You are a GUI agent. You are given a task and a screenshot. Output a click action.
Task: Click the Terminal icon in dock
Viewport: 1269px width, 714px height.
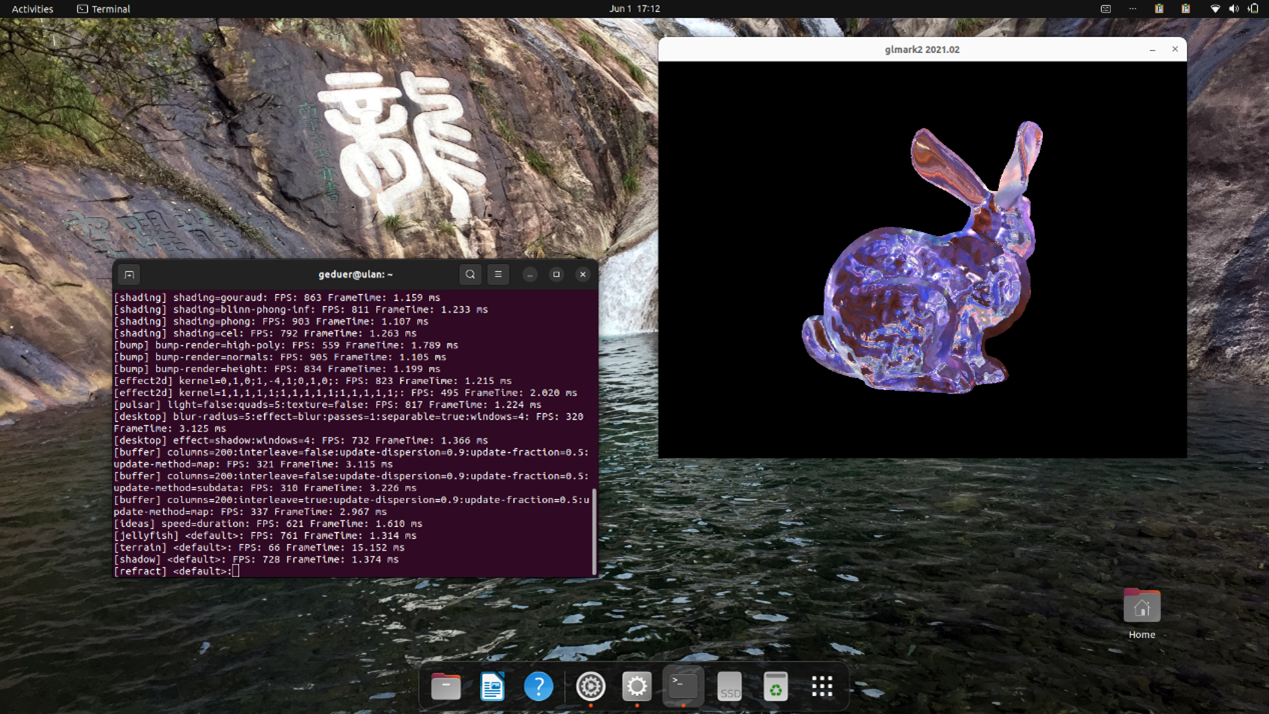[683, 686]
